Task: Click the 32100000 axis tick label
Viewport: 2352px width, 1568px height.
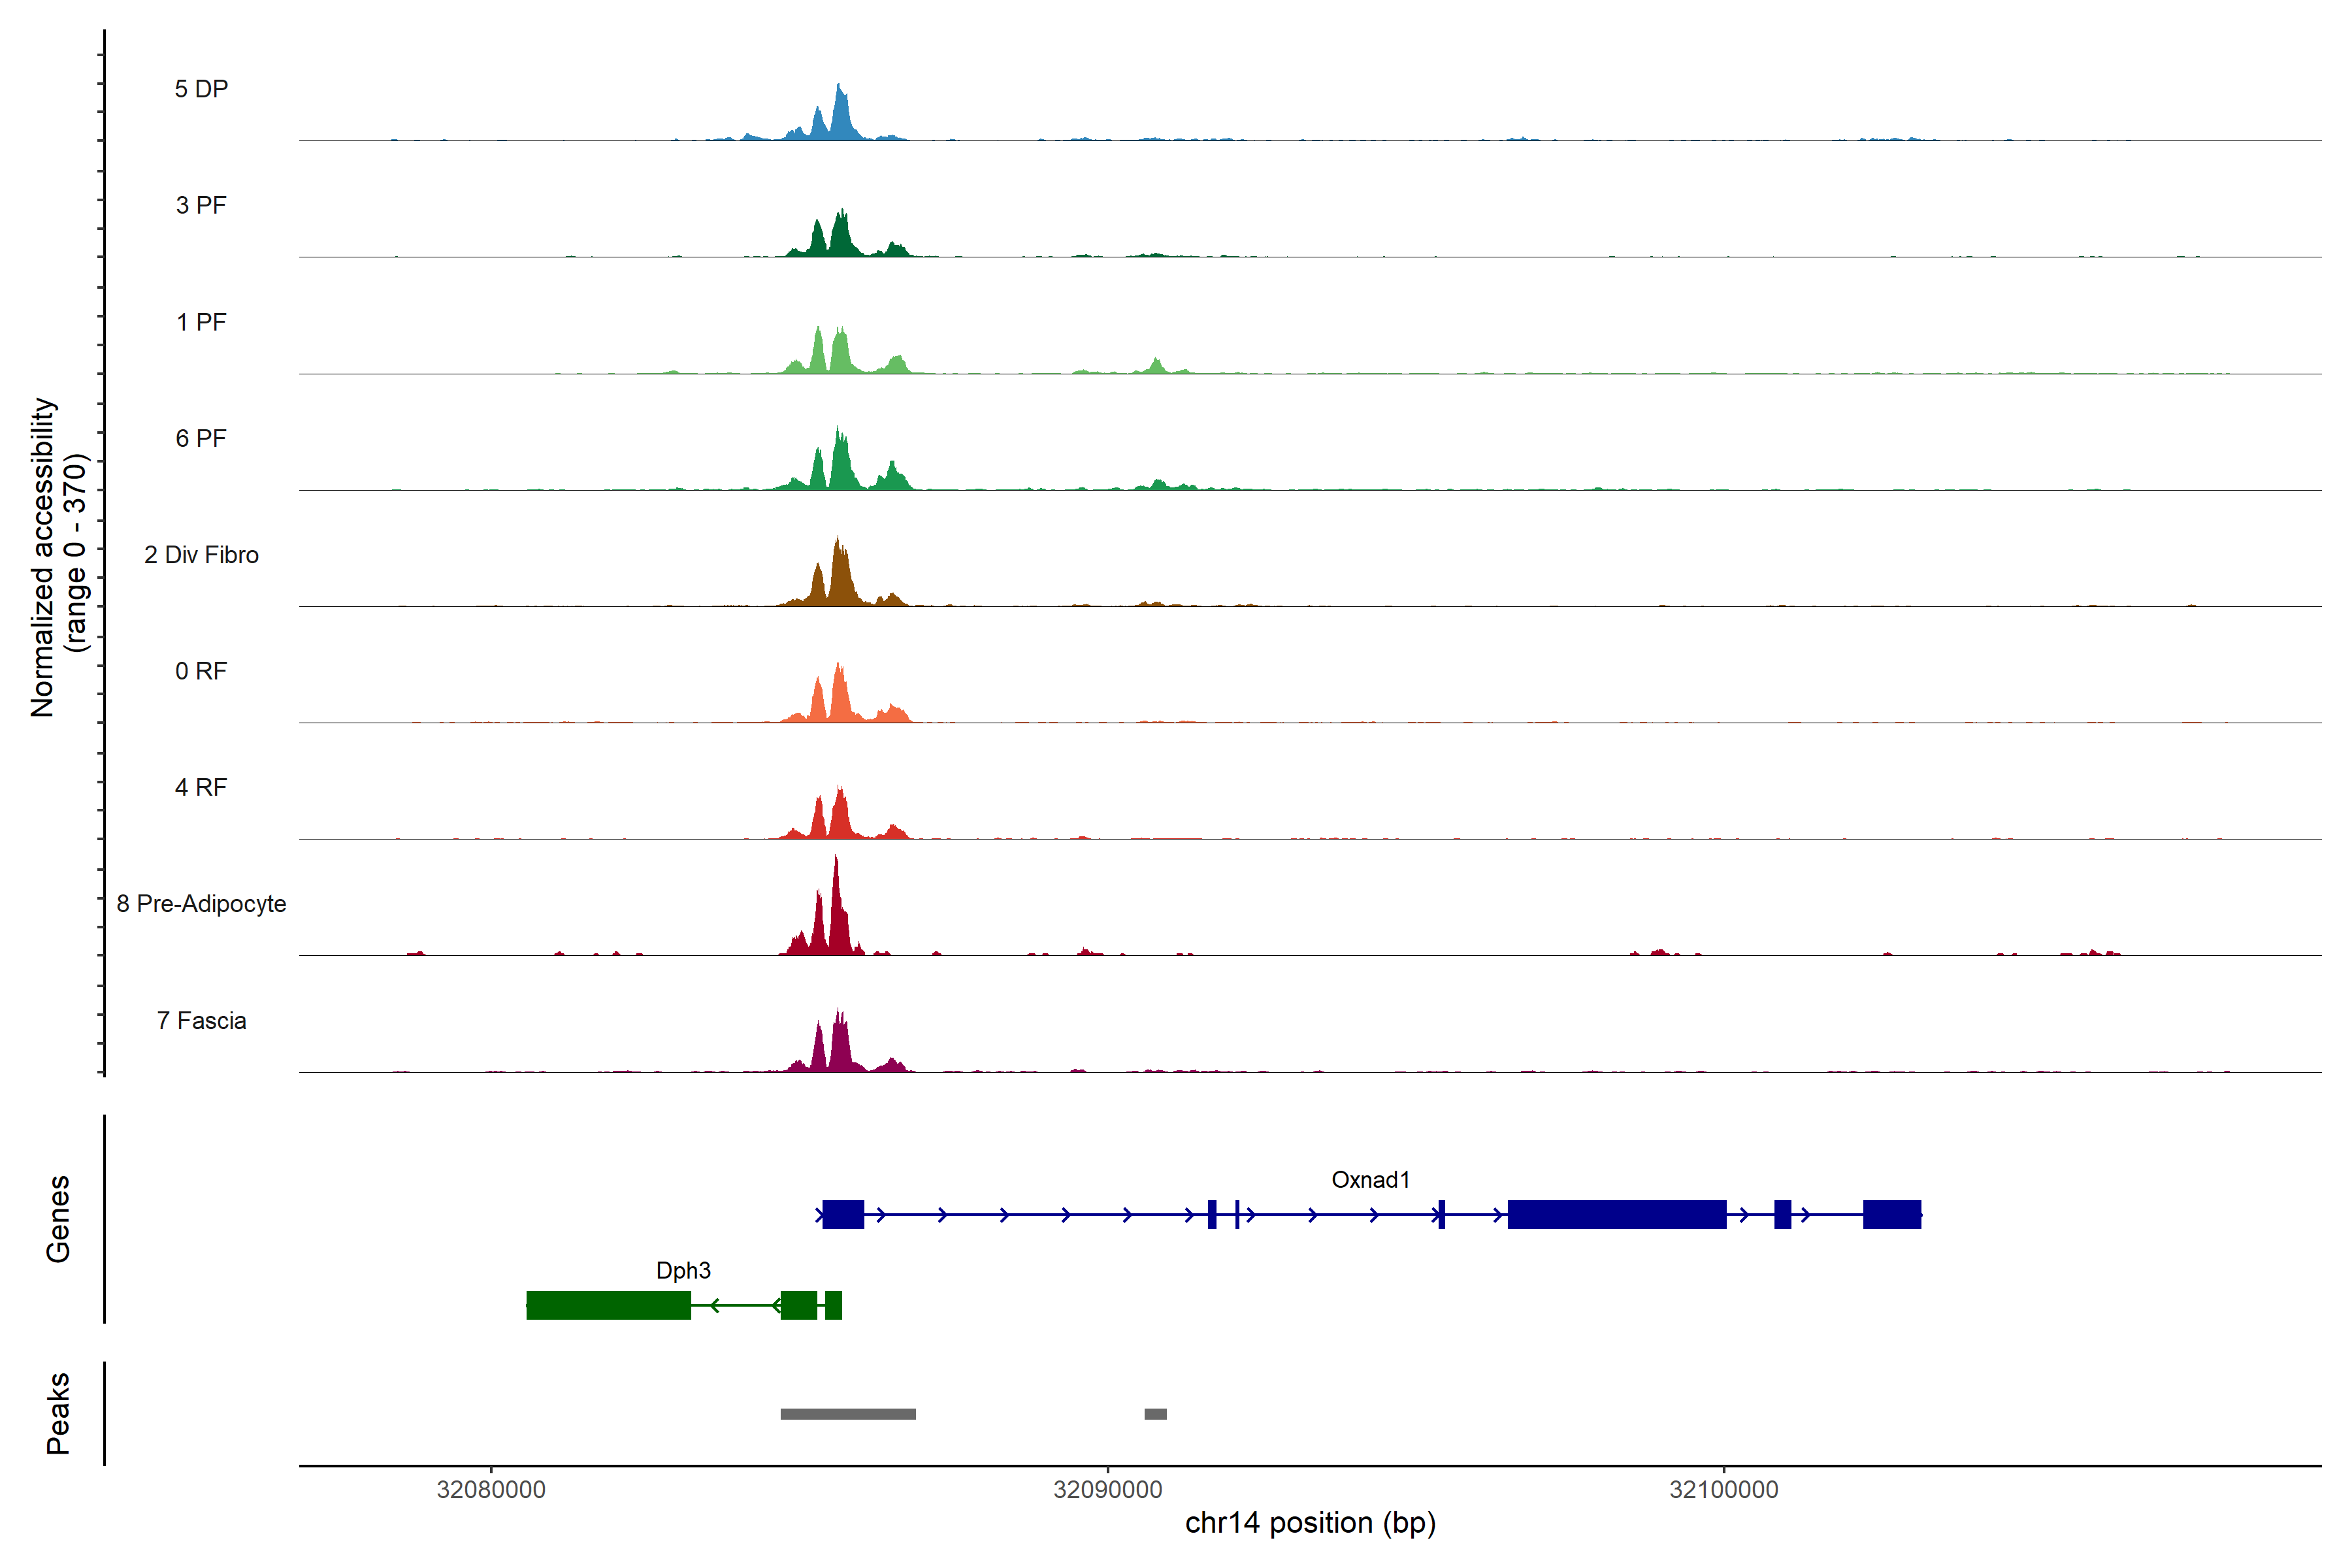Action: (1723, 1490)
